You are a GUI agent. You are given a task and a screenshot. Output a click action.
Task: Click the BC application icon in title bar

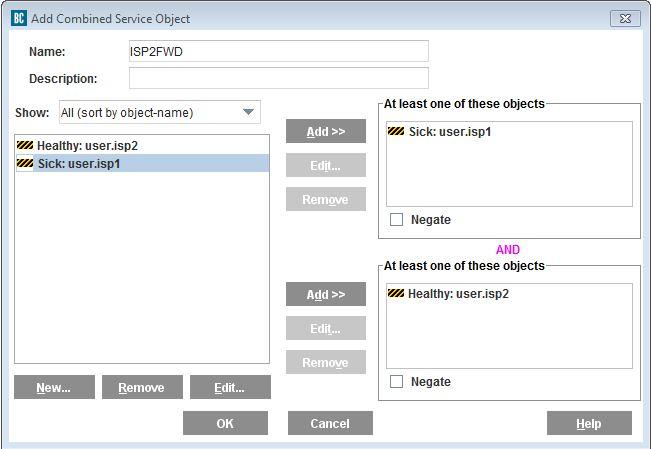point(19,18)
